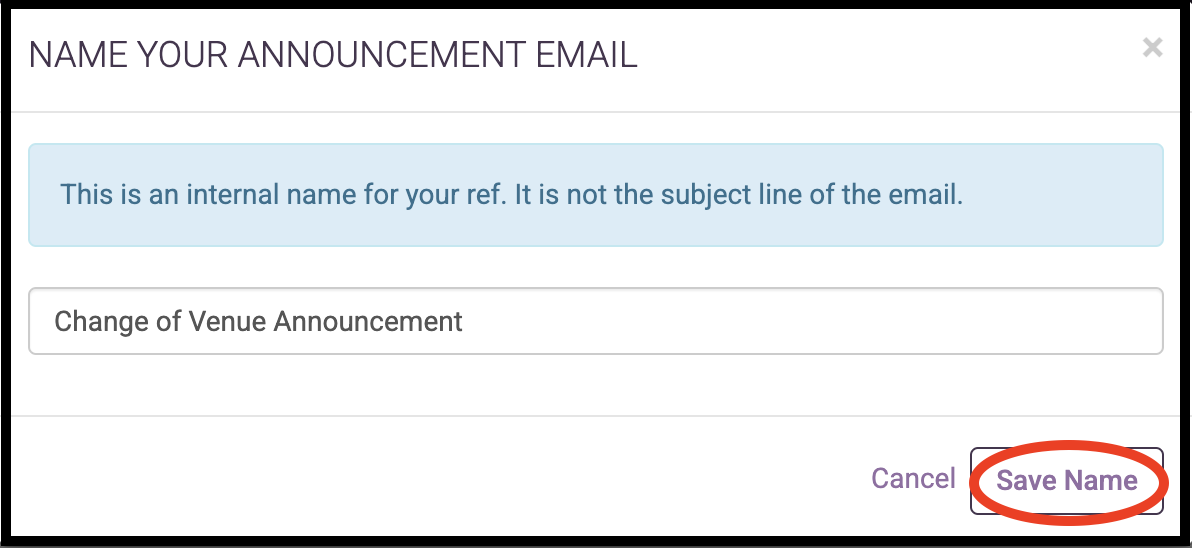Click the Name Your Announcement Email heading
Screen dimensions: 1192x548
pos(333,54)
